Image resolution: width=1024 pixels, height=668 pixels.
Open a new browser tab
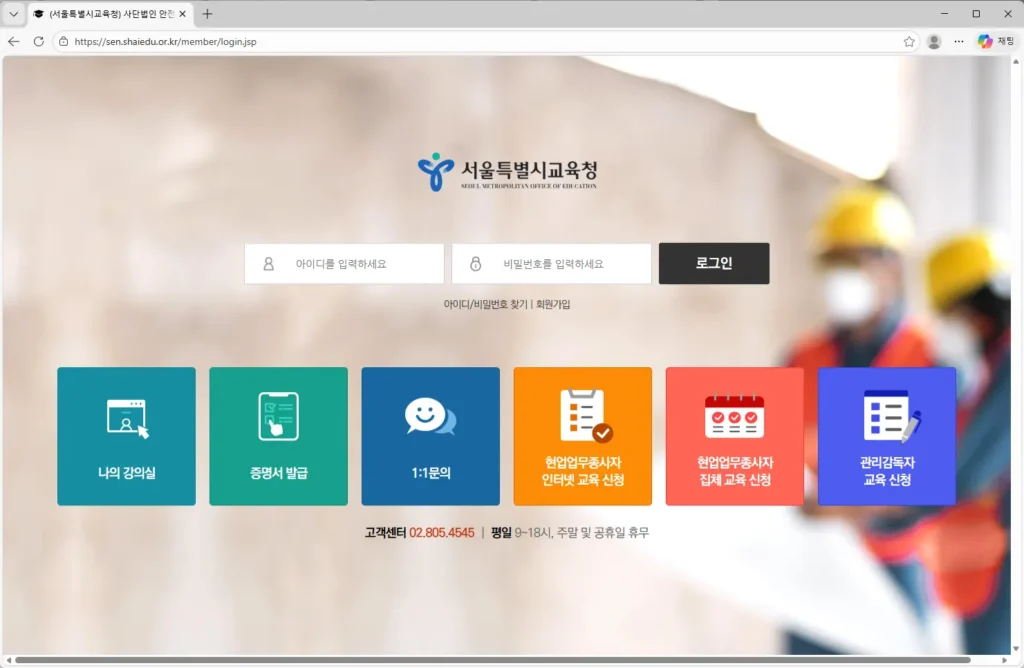coord(206,13)
